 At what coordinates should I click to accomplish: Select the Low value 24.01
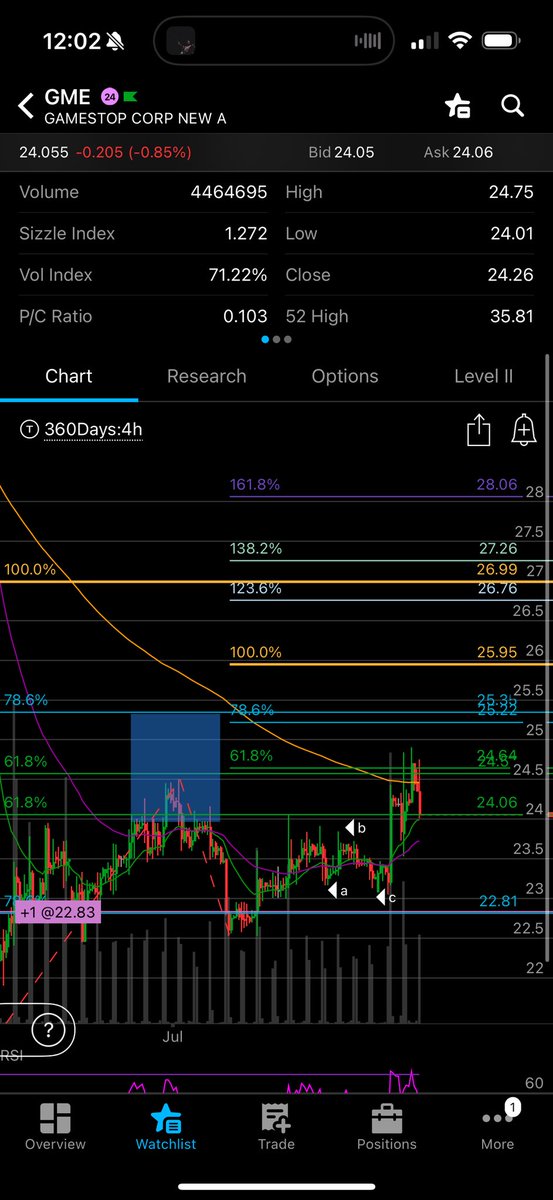[x=511, y=233]
